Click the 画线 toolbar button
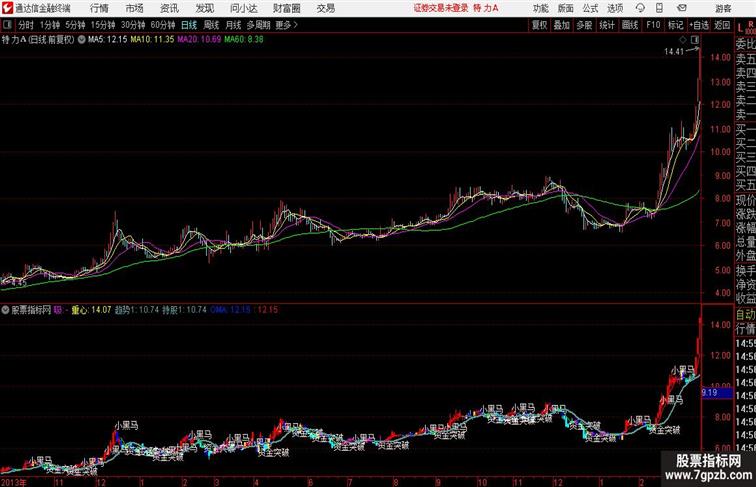 pyautogui.click(x=630, y=25)
